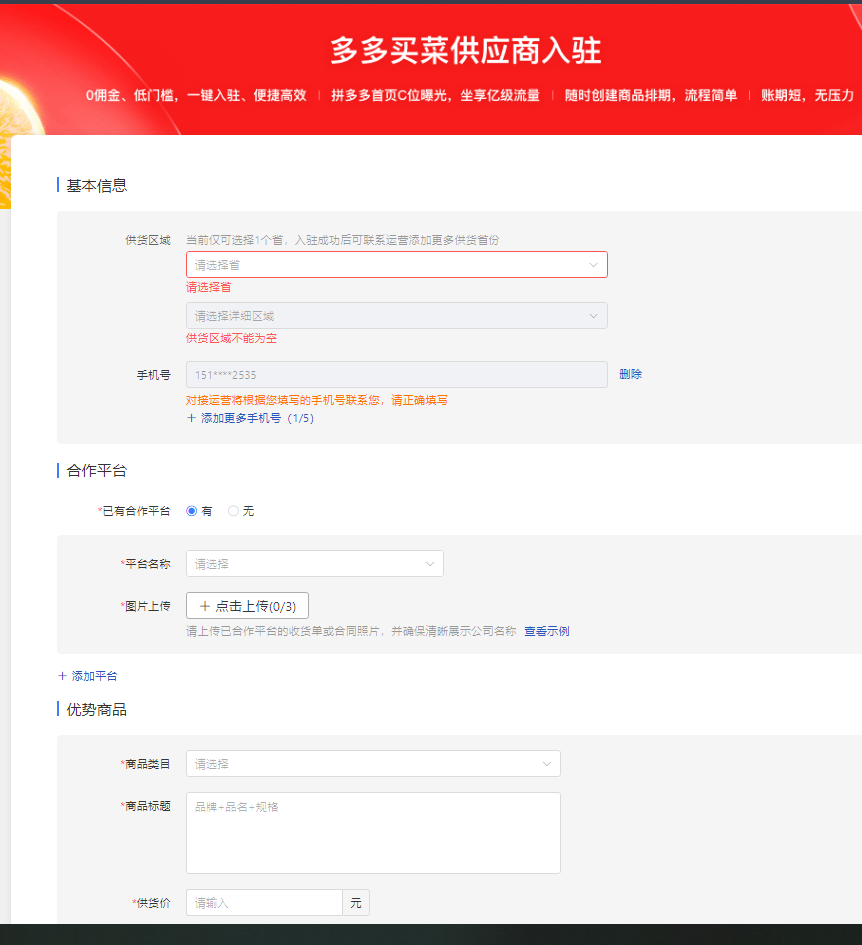
Task: Click banner text 账期短，无压力
Action: click(x=807, y=95)
